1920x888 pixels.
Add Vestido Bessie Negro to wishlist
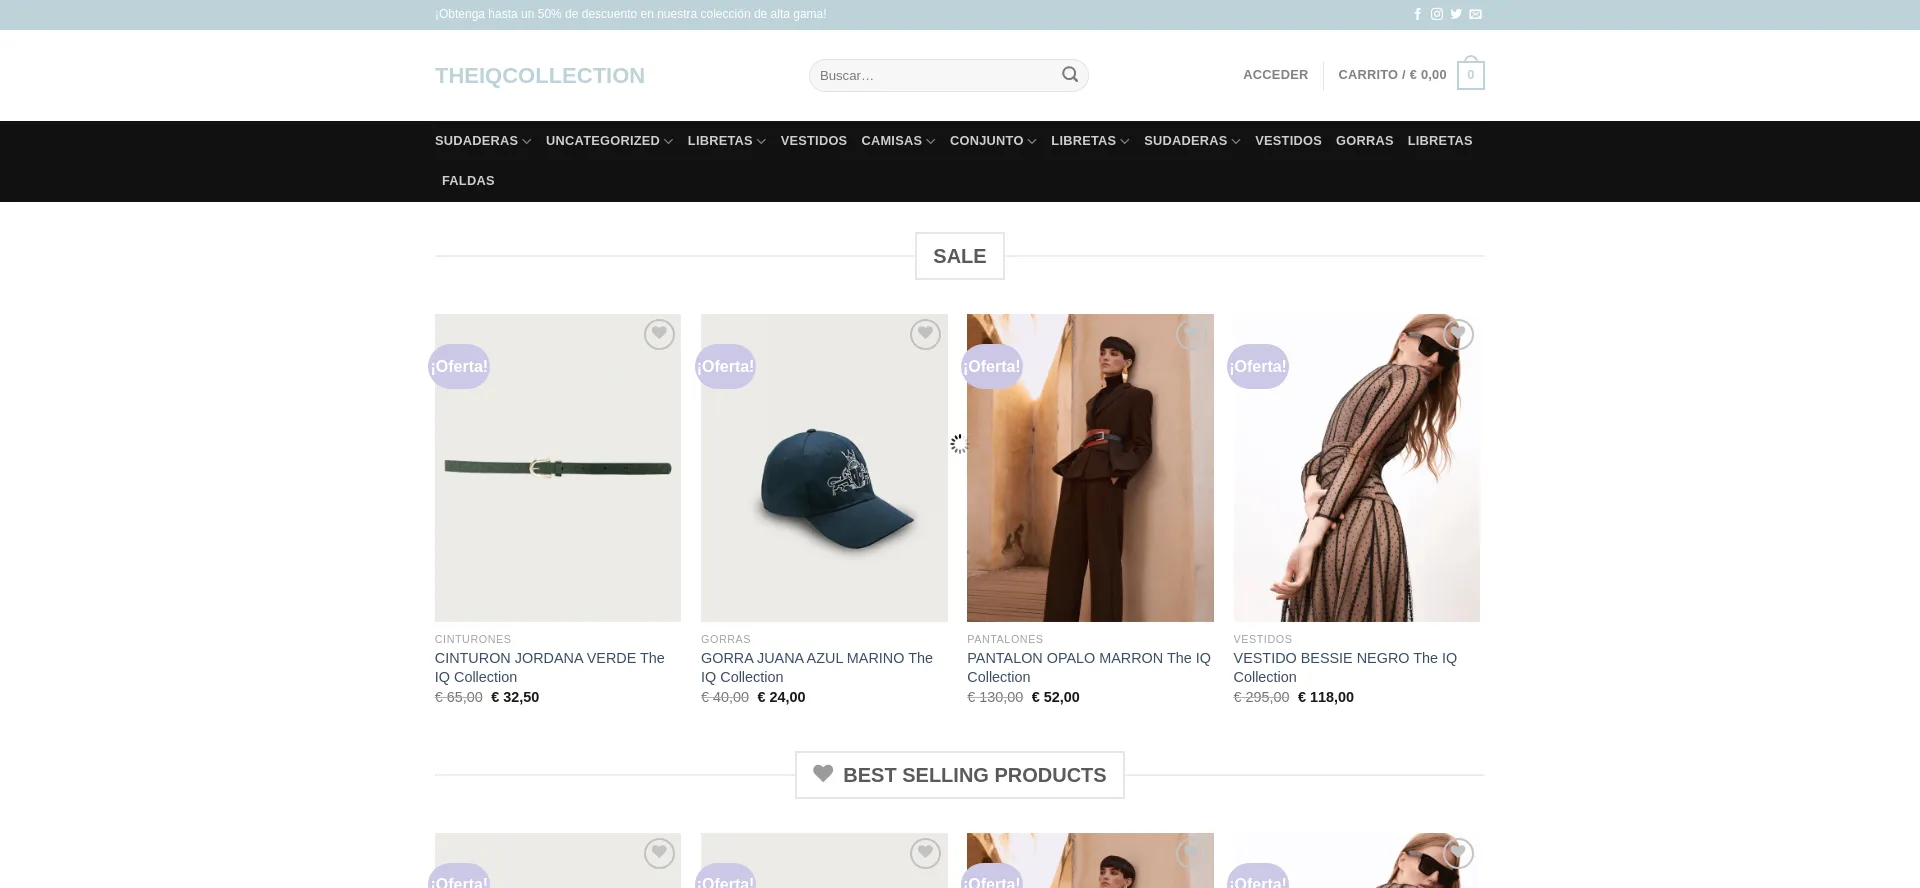[1457, 334]
